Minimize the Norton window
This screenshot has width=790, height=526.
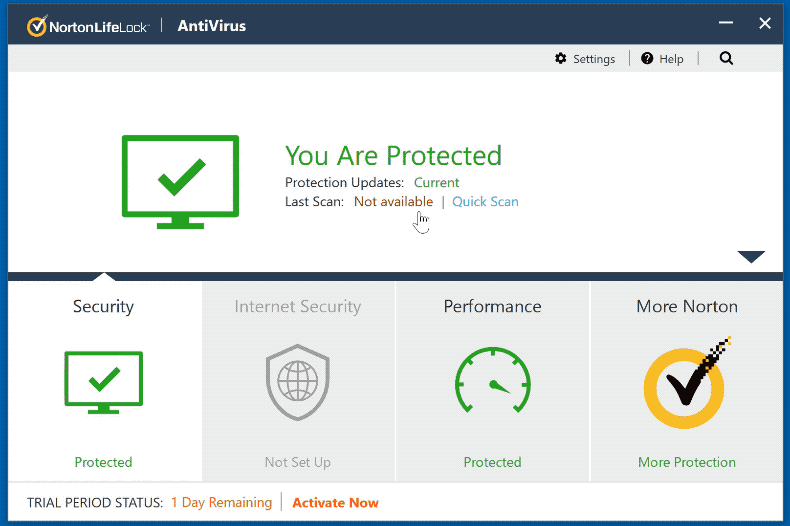pos(726,23)
